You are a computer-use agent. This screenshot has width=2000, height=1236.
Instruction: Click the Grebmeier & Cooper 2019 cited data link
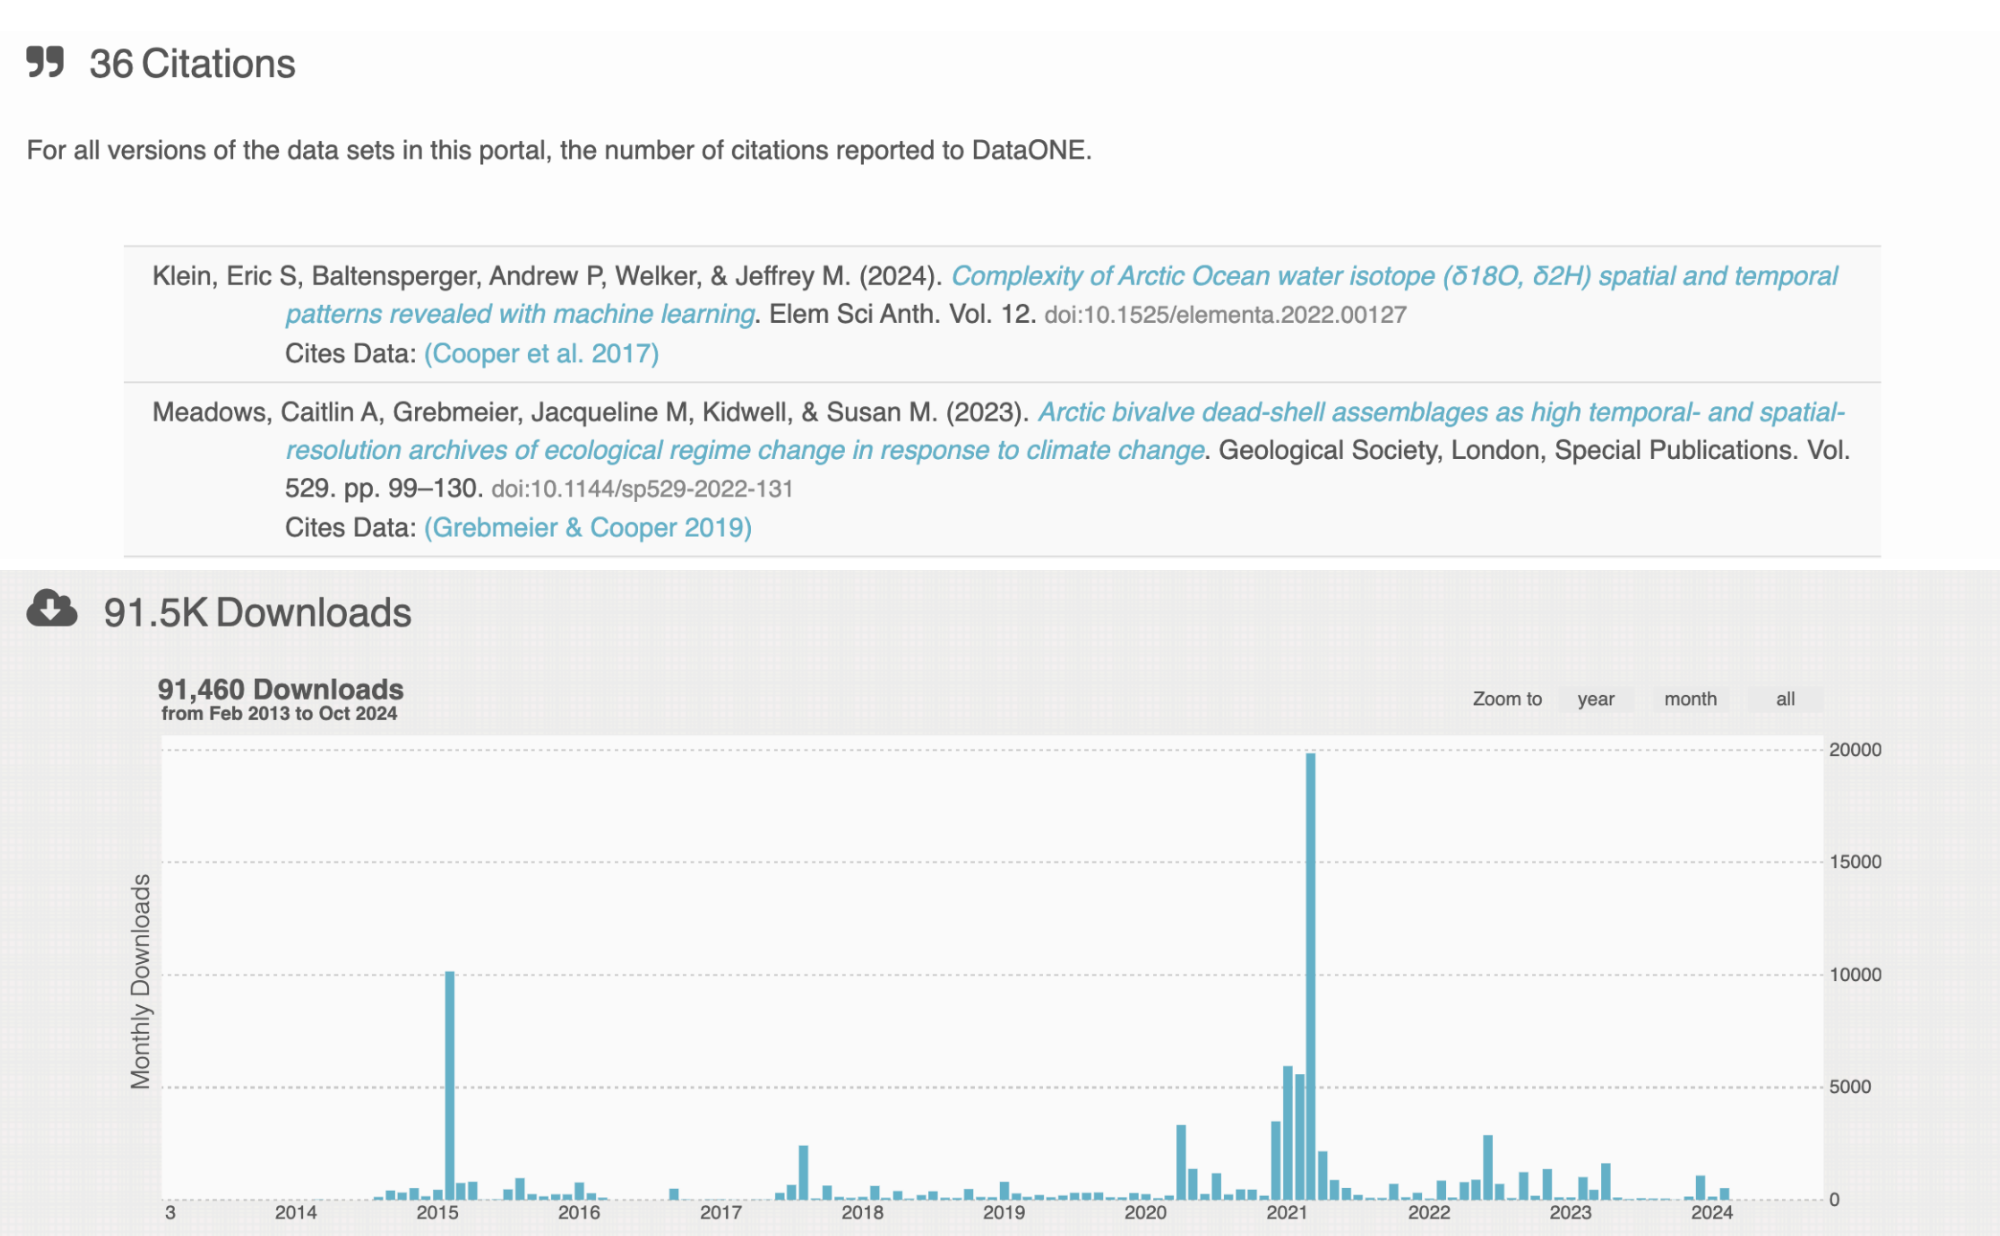pos(588,527)
